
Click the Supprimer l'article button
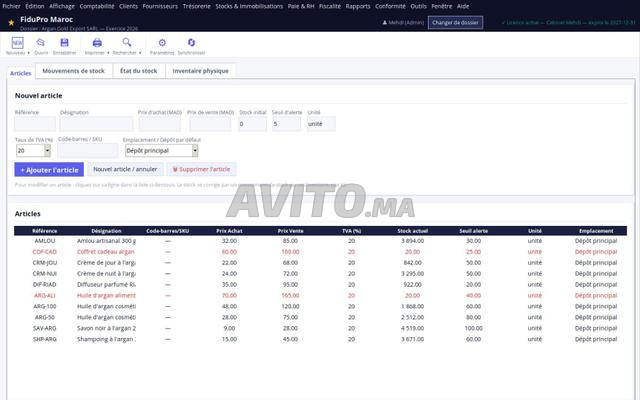click(x=201, y=169)
